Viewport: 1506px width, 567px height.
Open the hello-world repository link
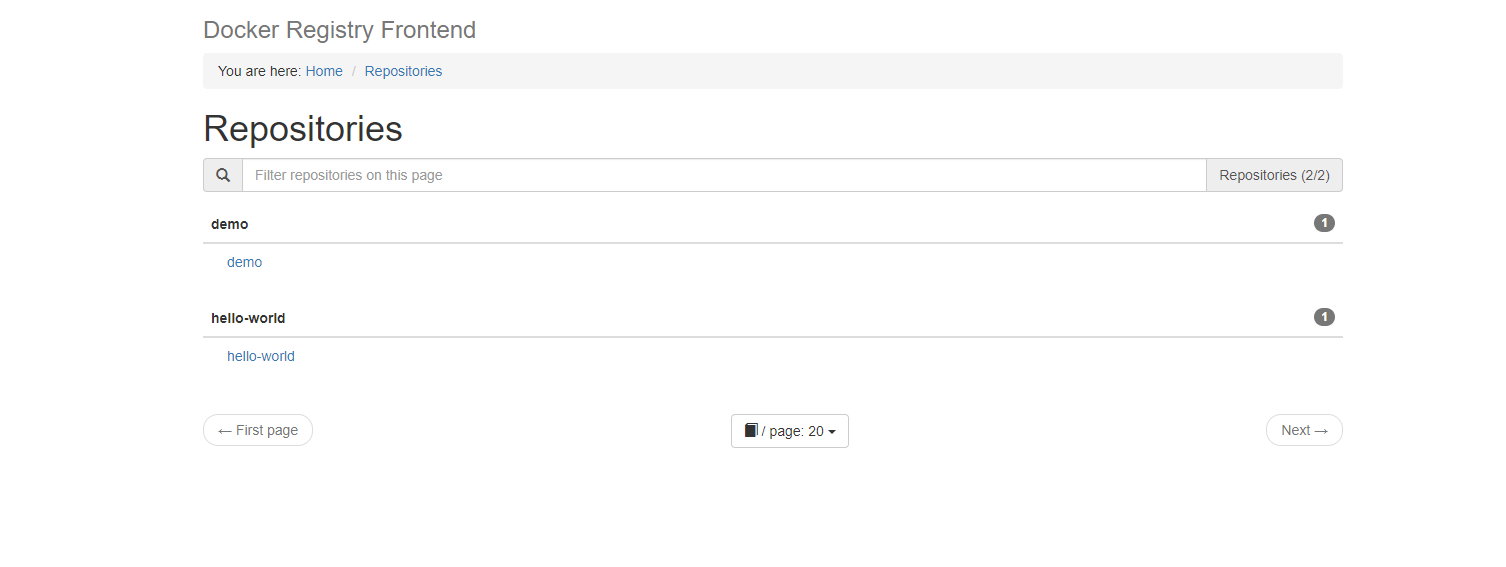[260, 356]
